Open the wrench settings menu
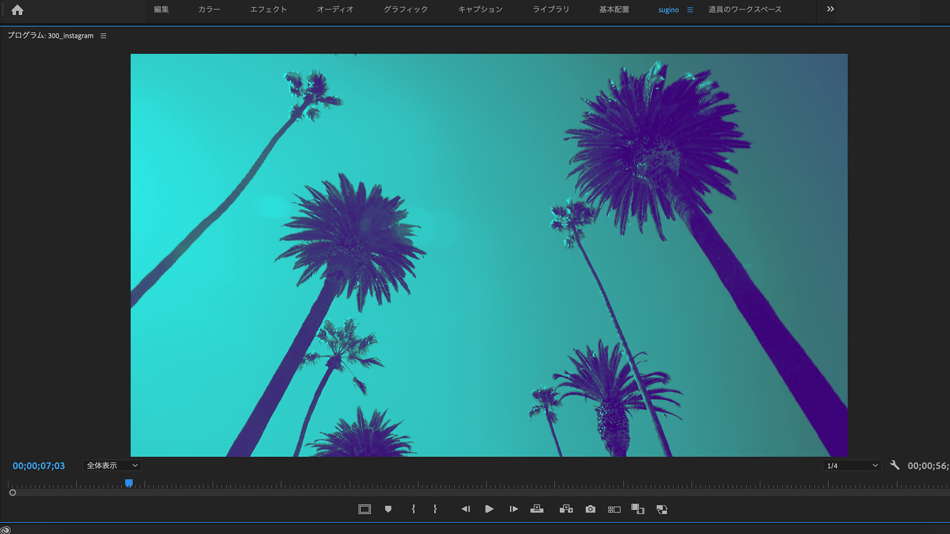 [x=895, y=465]
